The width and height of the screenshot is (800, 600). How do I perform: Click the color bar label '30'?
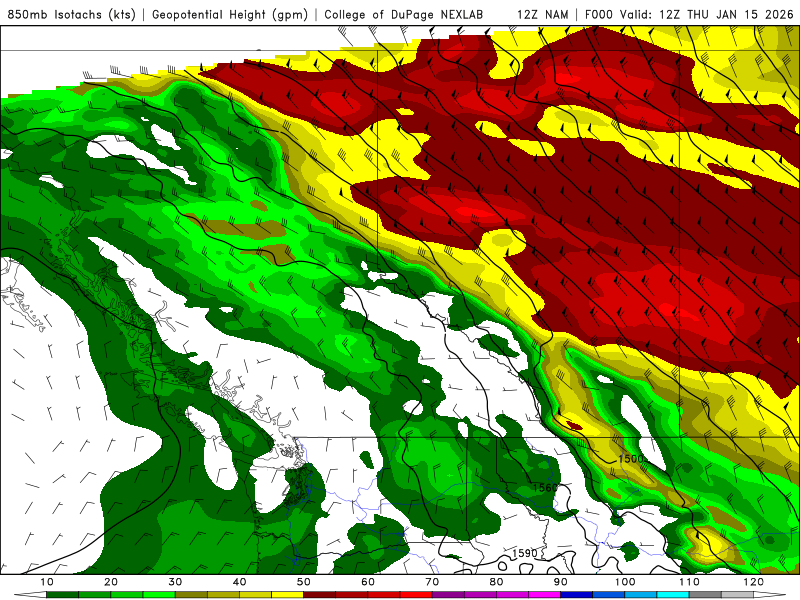pyautogui.click(x=175, y=582)
